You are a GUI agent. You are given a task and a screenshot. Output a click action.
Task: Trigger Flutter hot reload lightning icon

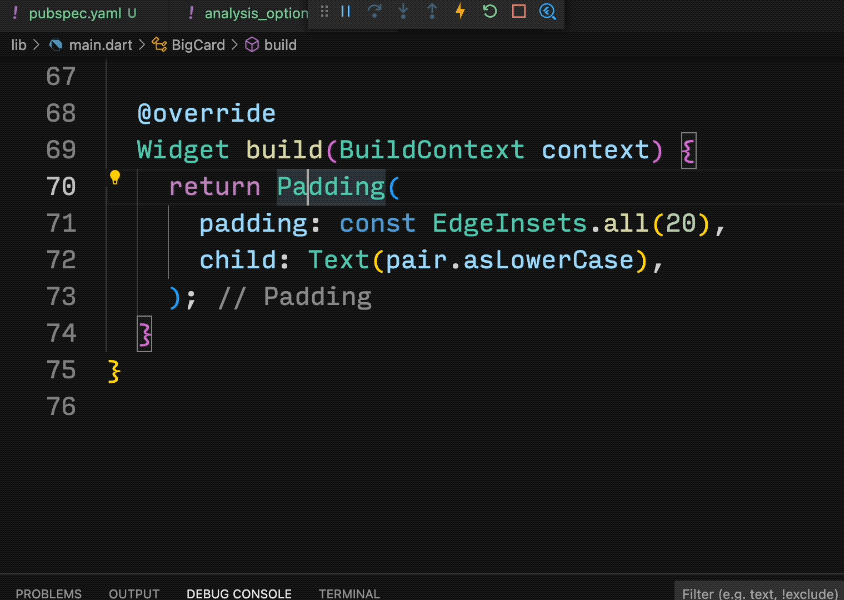460,12
